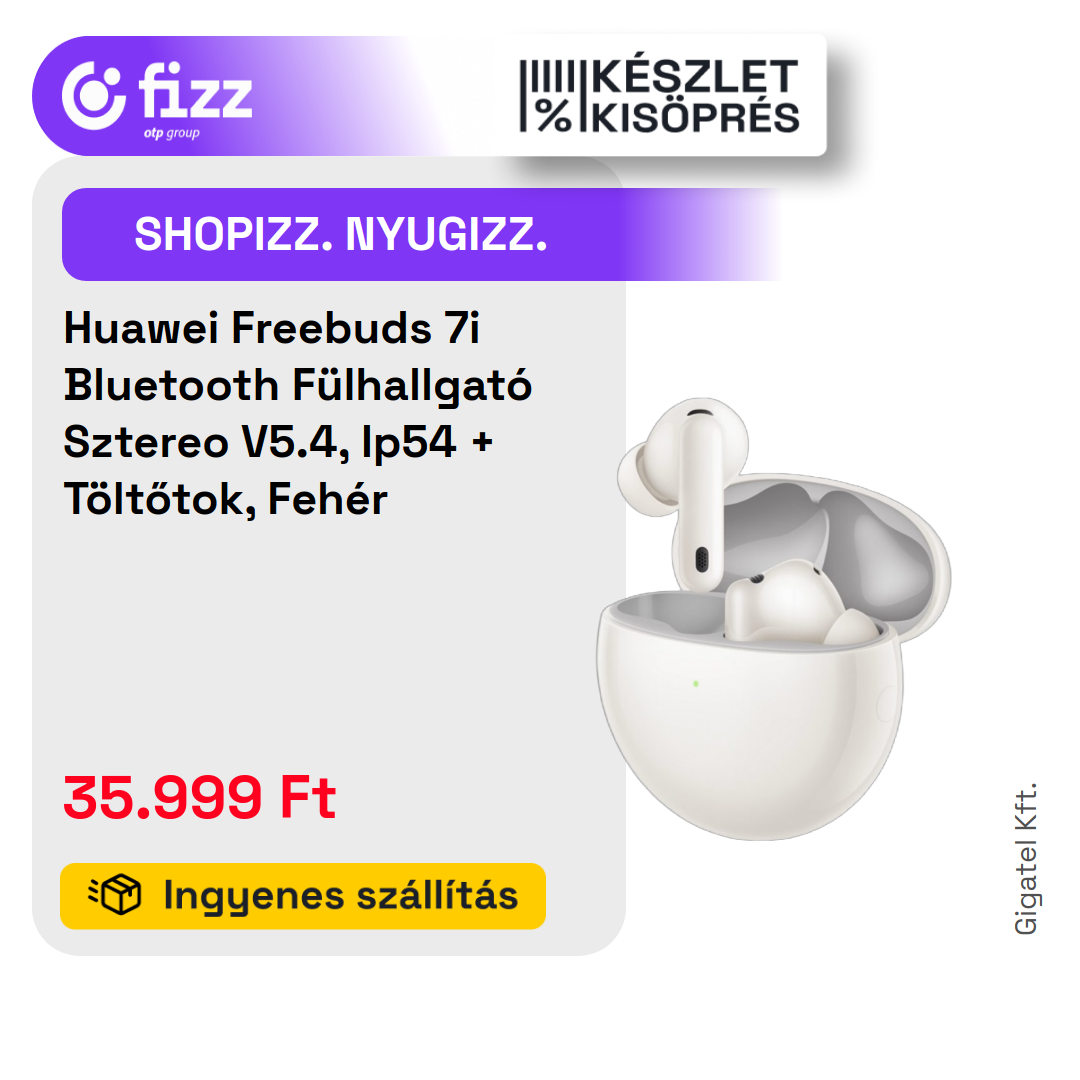The image size is (1080, 1080).
Task: Click the 35.999 Ft price
Action: coord(199,797)
